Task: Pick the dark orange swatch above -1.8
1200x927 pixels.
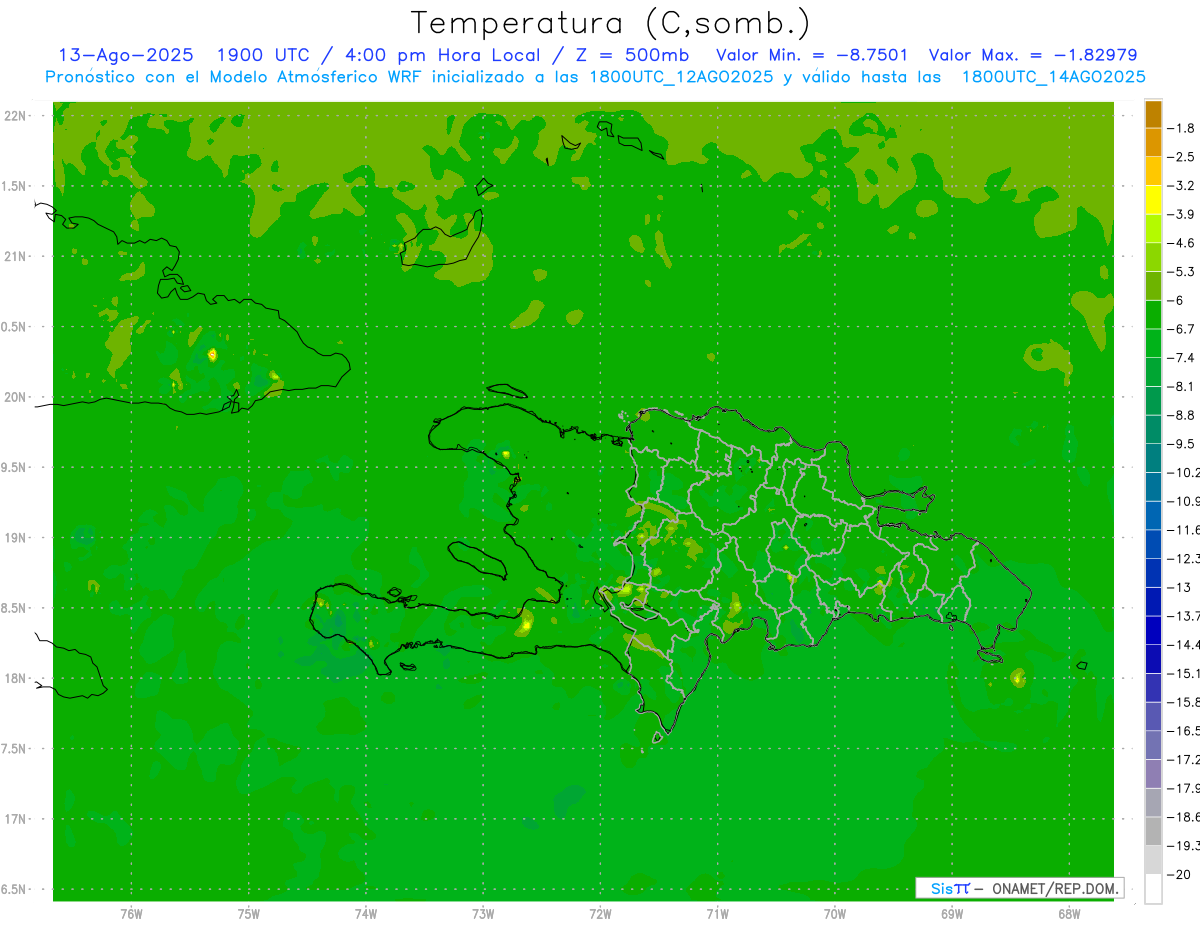Action: click(1153, 114)
